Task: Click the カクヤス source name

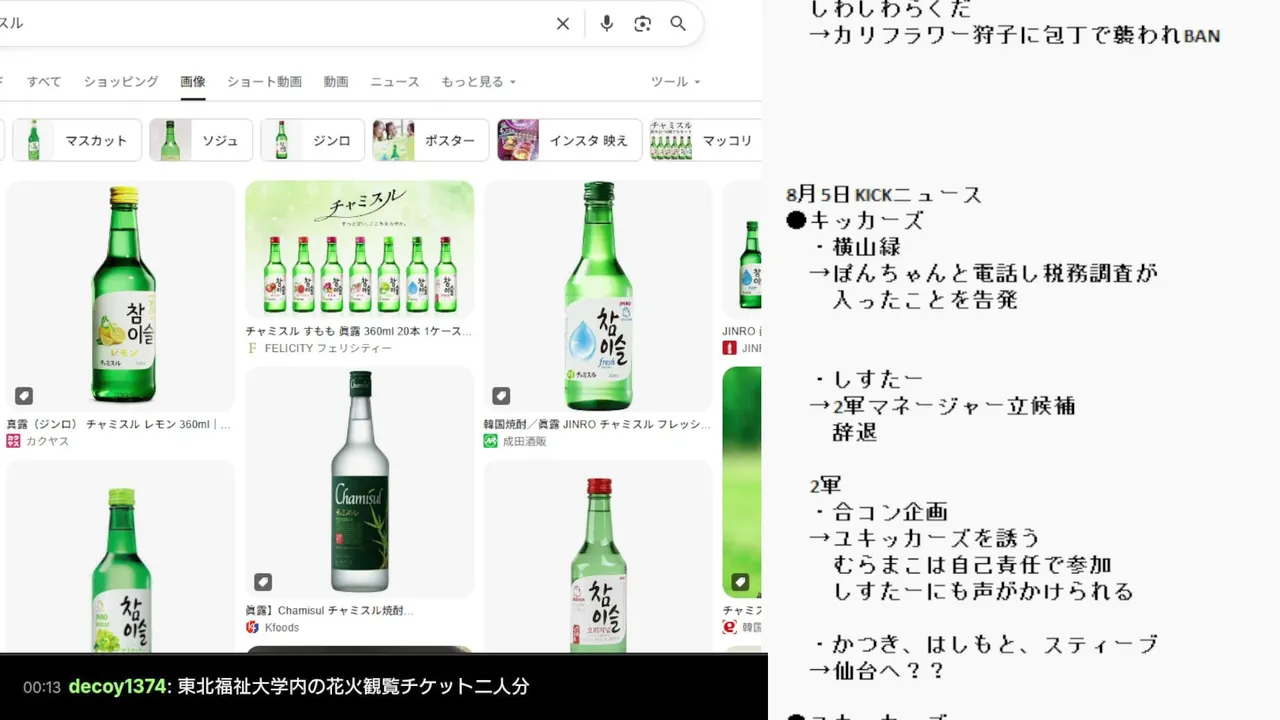Action: (x=47, y=441)
